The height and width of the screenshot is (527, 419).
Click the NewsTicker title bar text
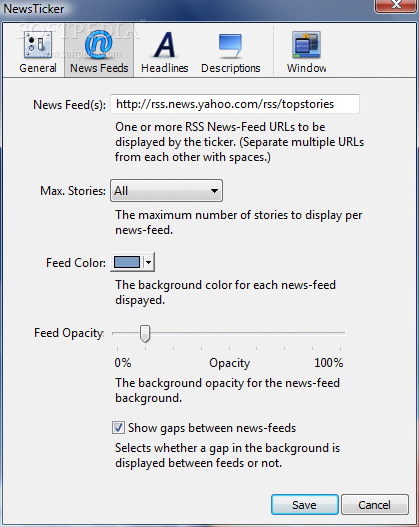[x=34, y=9]
